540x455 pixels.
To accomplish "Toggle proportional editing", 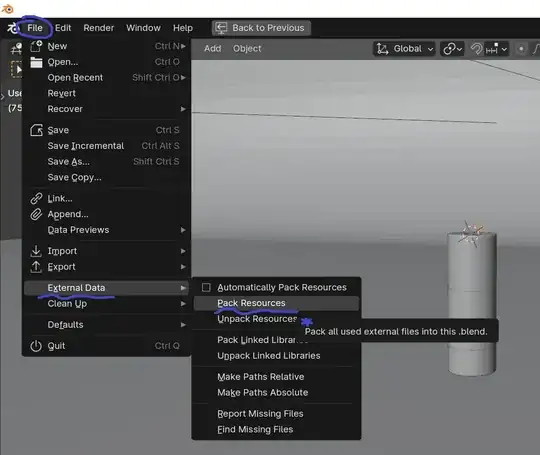I will 521,49.
